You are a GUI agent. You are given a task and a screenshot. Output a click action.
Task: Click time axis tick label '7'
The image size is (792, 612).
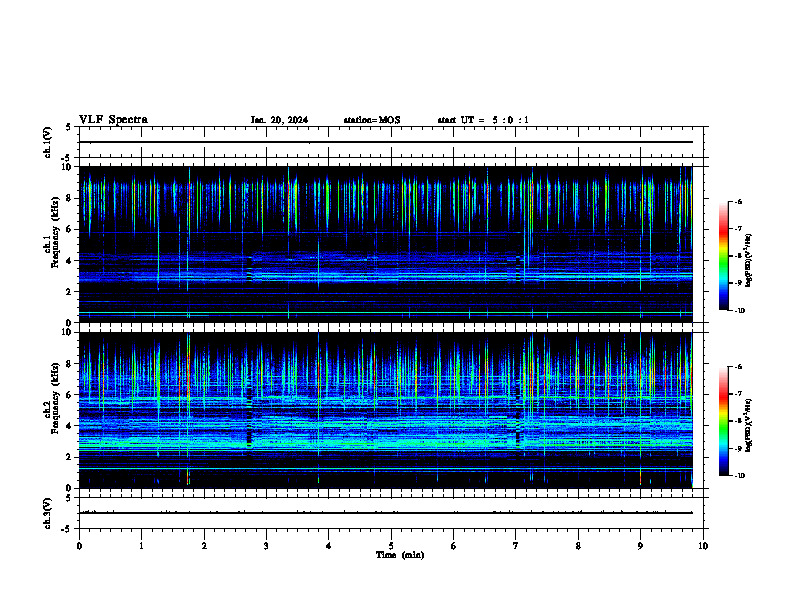click(x=516, y=546)
